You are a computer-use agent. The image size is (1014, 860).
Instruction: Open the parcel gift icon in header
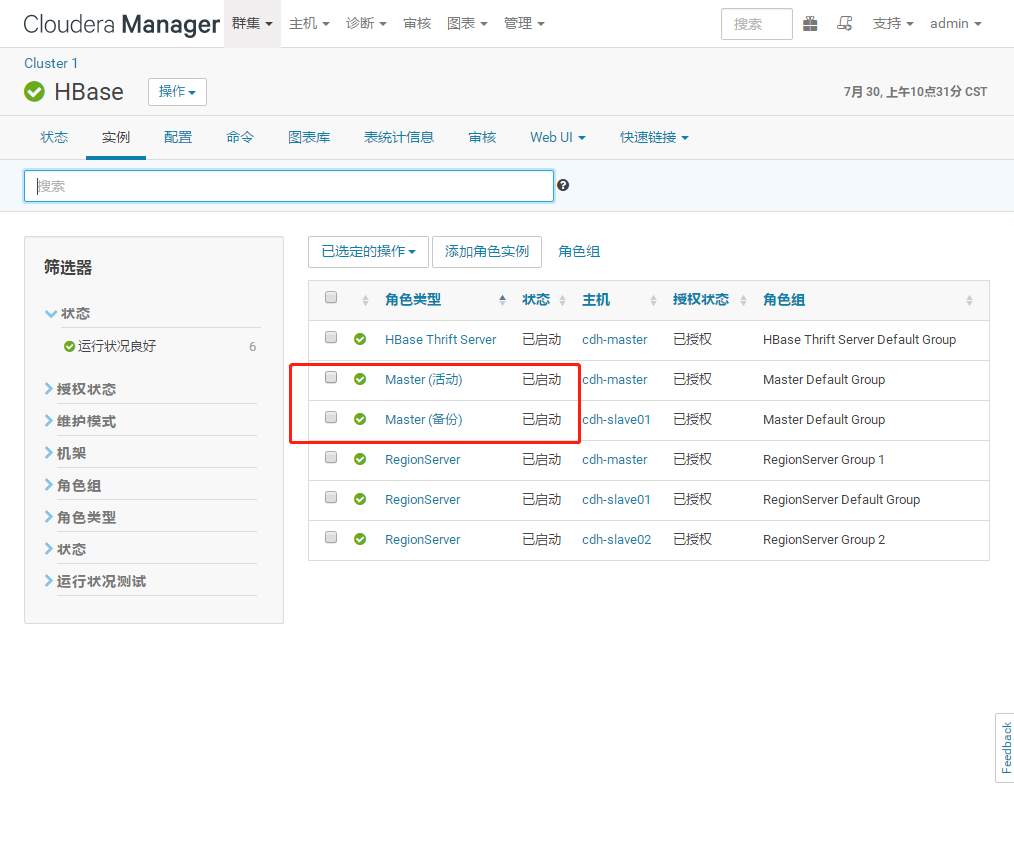(810, 24)
